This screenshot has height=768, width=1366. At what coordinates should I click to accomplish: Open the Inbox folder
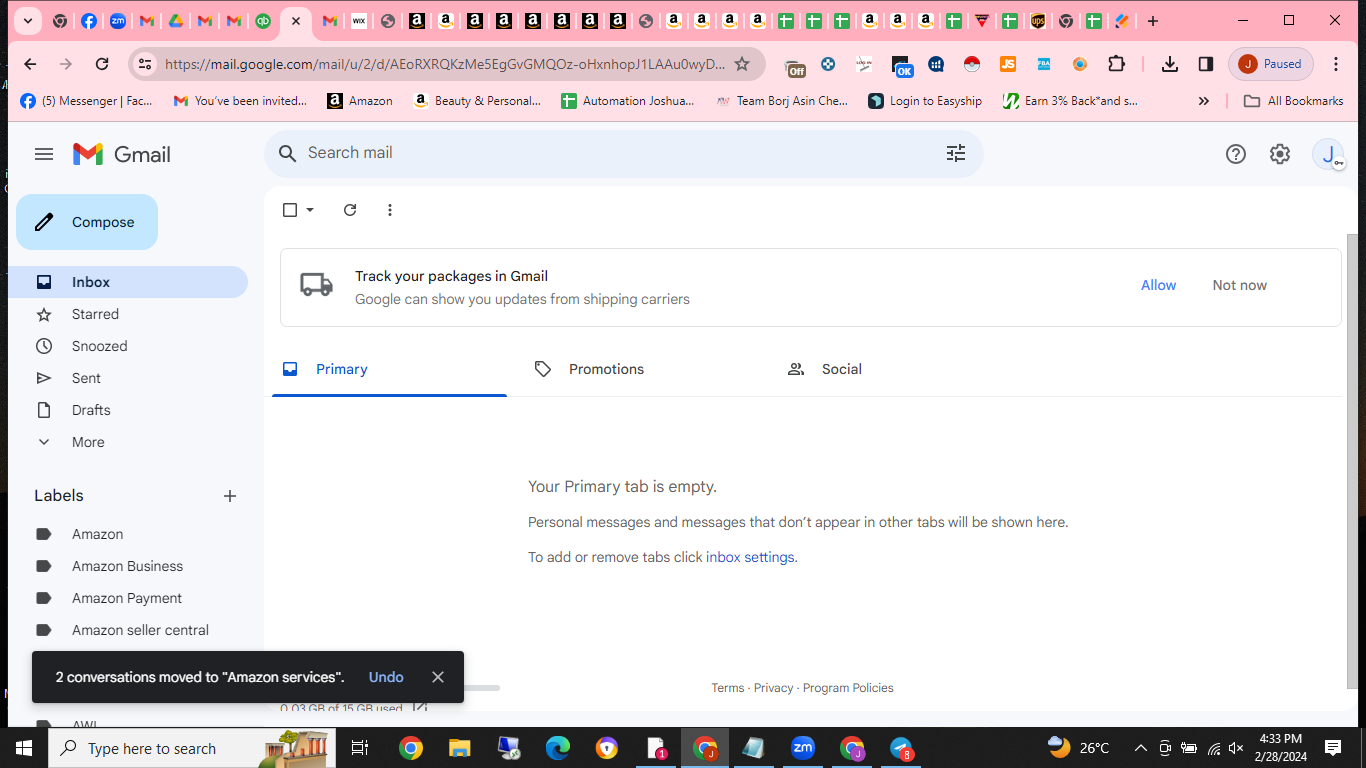pos(128,282)
